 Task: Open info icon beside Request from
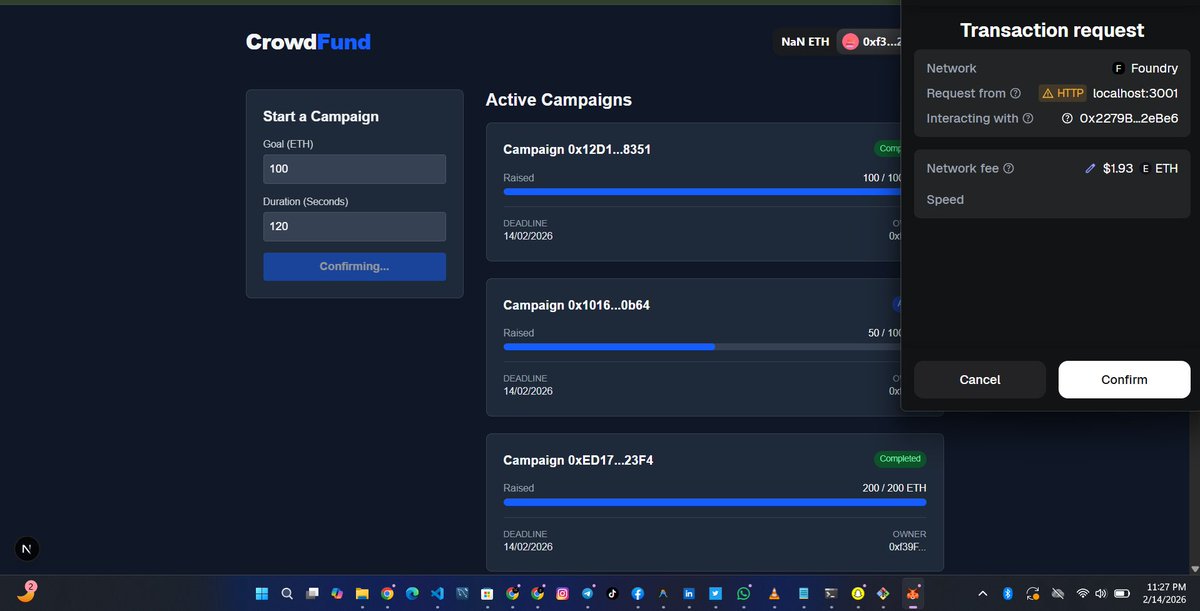[1015, 93]
